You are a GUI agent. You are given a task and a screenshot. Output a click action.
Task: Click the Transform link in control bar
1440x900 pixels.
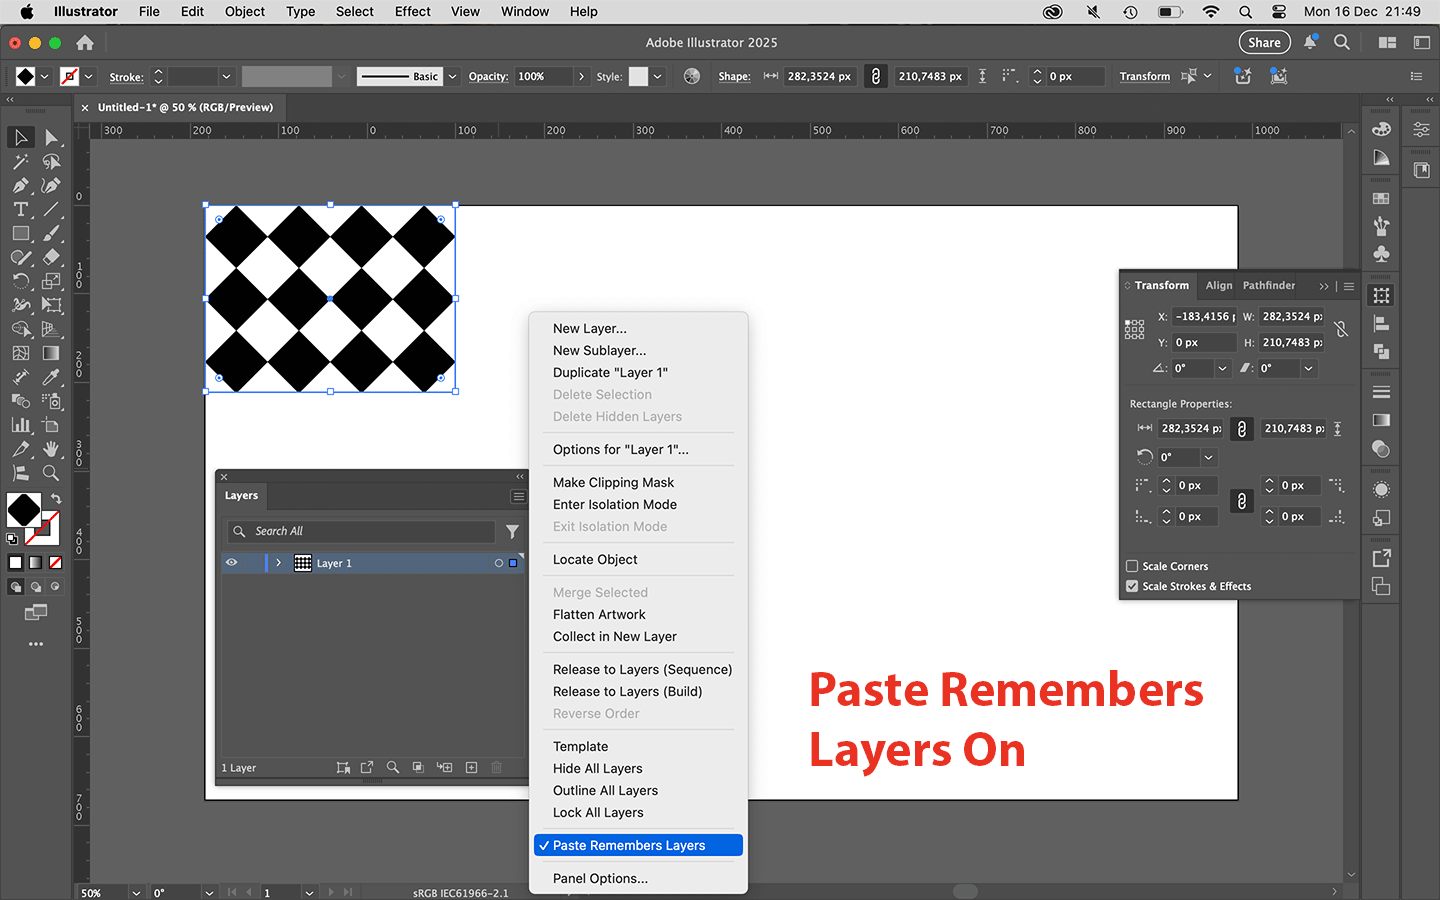(1145, 76)
